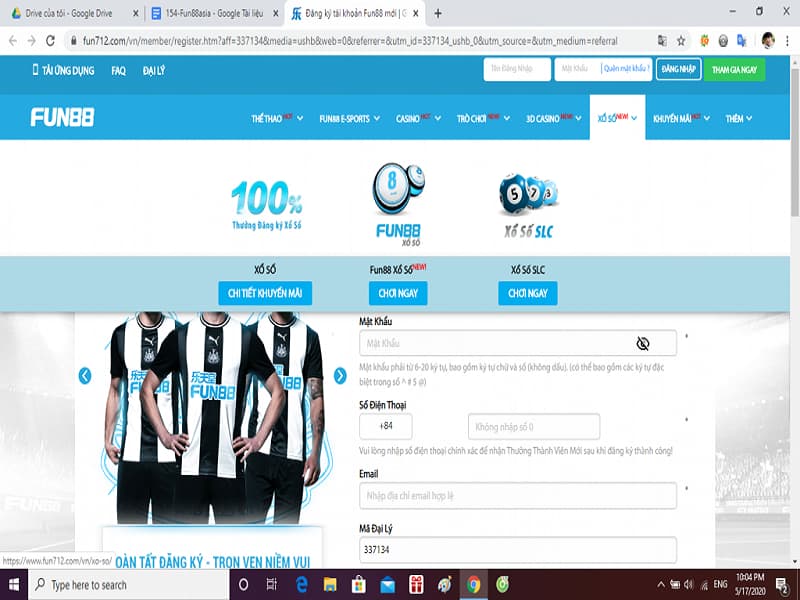
Task: Click the green THAM GIA NGAY button
Action: [733, 69]
